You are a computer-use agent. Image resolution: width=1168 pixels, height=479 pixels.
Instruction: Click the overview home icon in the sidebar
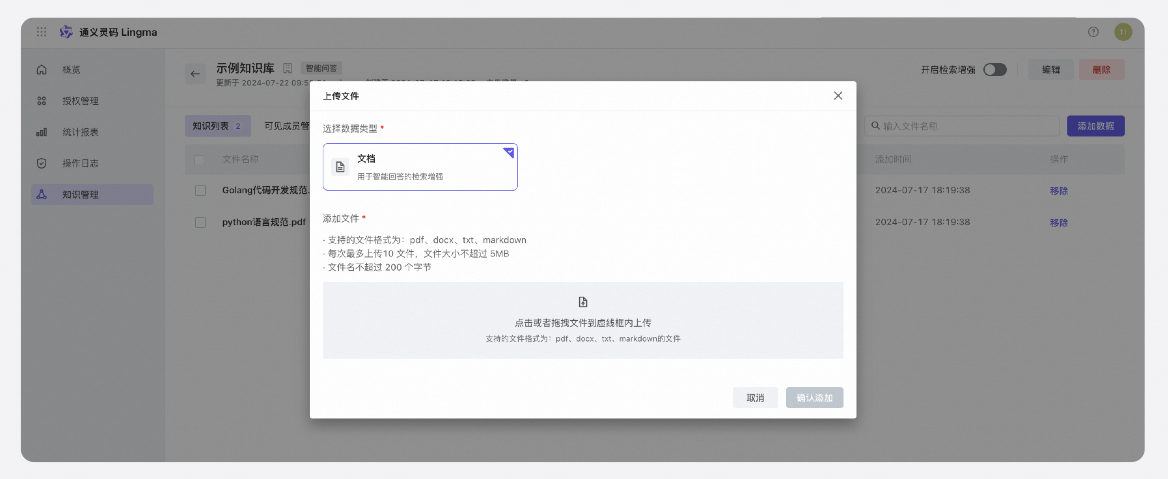tap(42, 69)
